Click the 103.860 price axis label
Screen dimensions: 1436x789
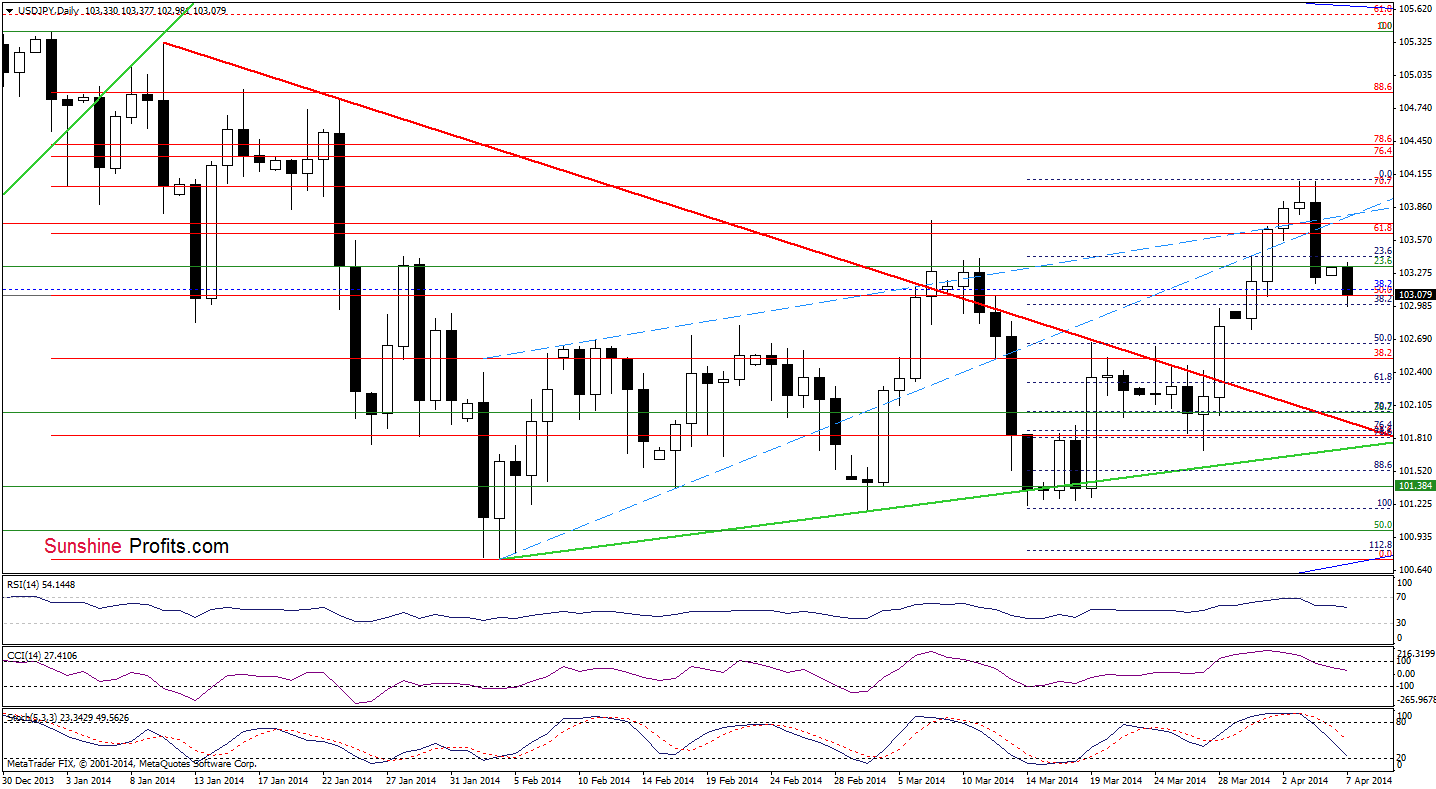coord(1414,207)
